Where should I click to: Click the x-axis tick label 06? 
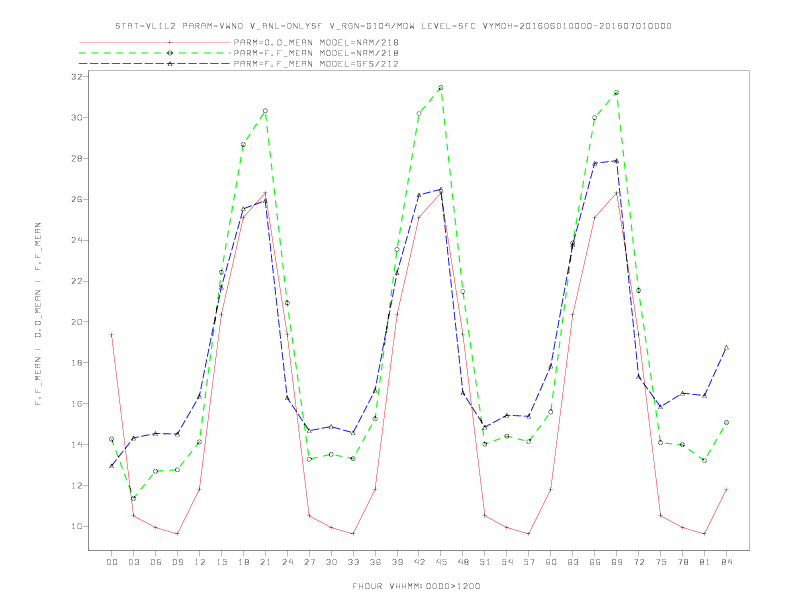[156, 562]
